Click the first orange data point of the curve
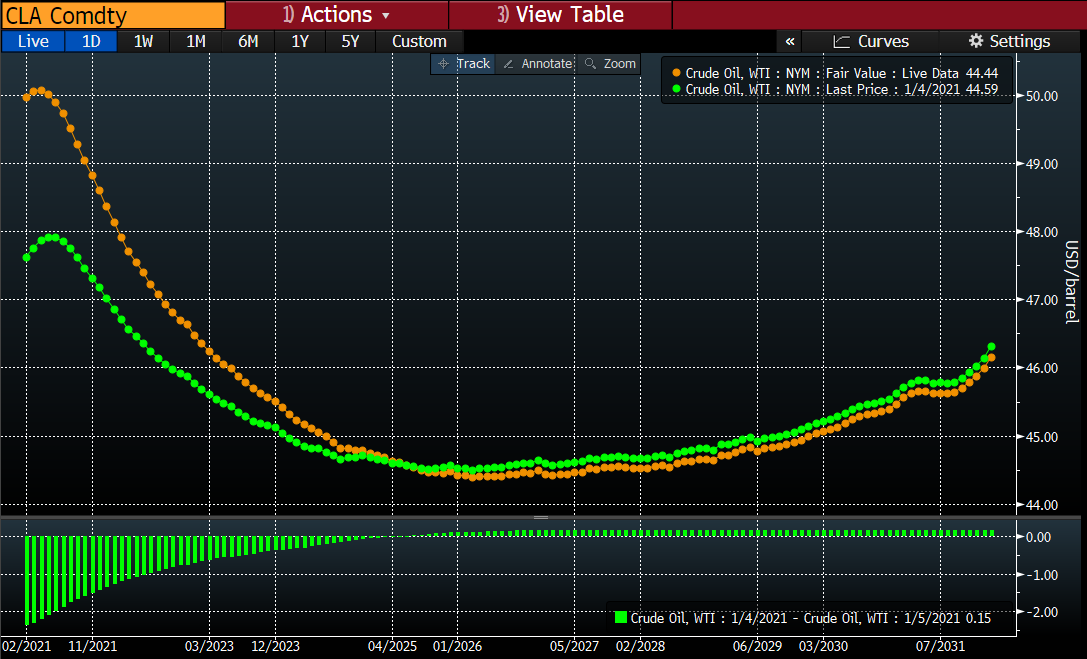 coord(27,98)
